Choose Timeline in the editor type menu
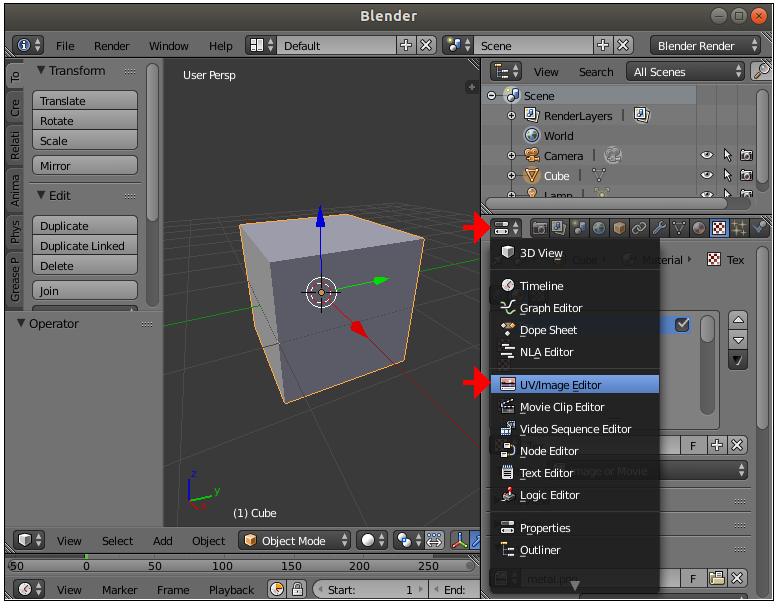 (x=575, y=286)
